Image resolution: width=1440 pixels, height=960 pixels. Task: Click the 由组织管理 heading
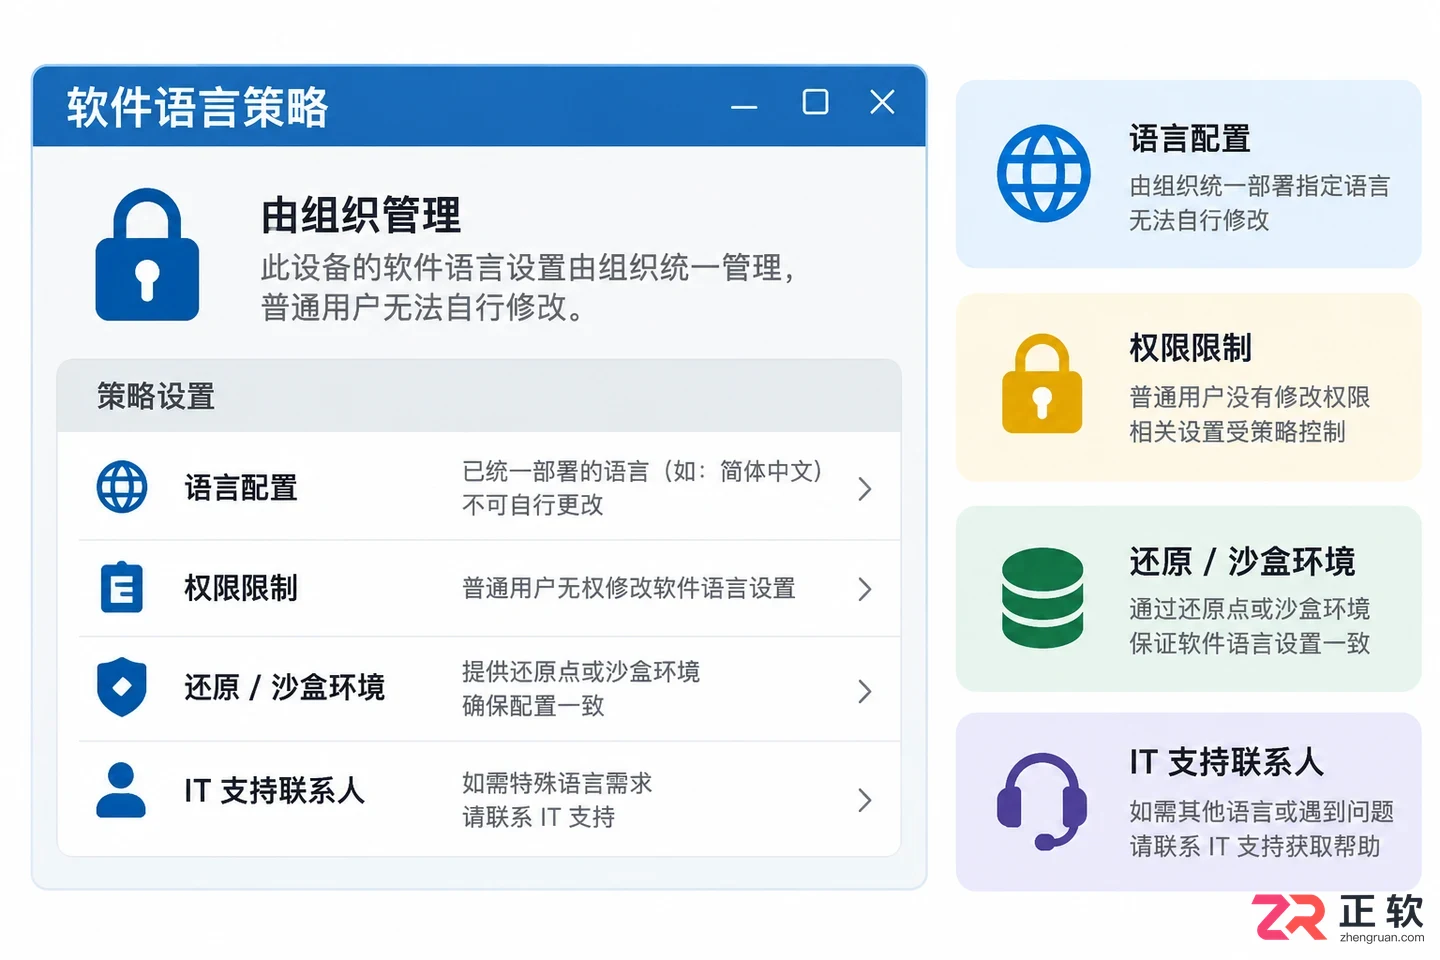pos(361,215)
